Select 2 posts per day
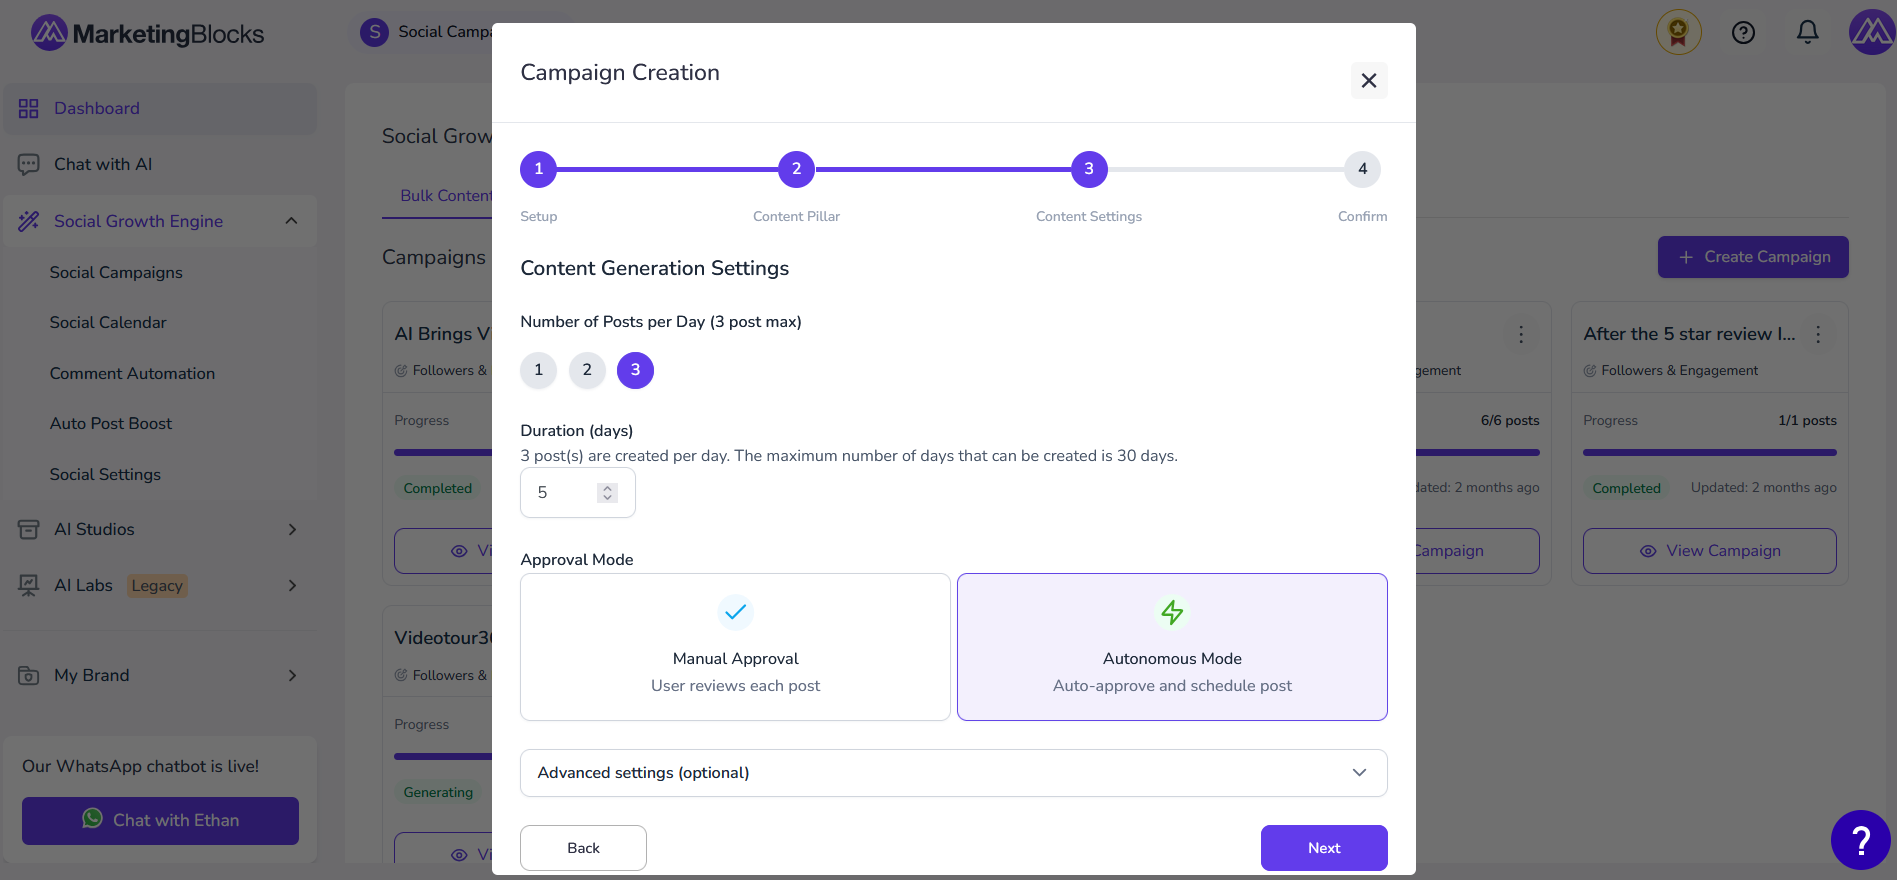 coord(587,371)
